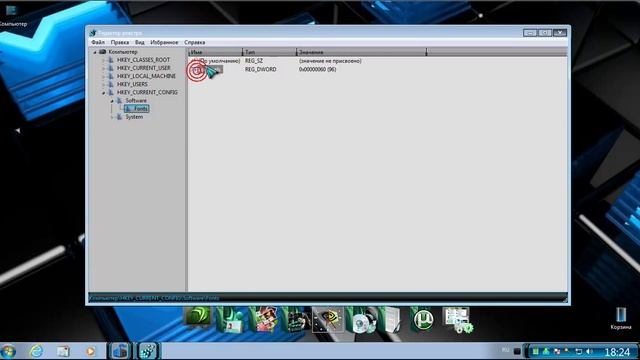The height and width of the screenshot is (360, 640).
Task: Click the RU language indicator
Action: pos(505,350)
